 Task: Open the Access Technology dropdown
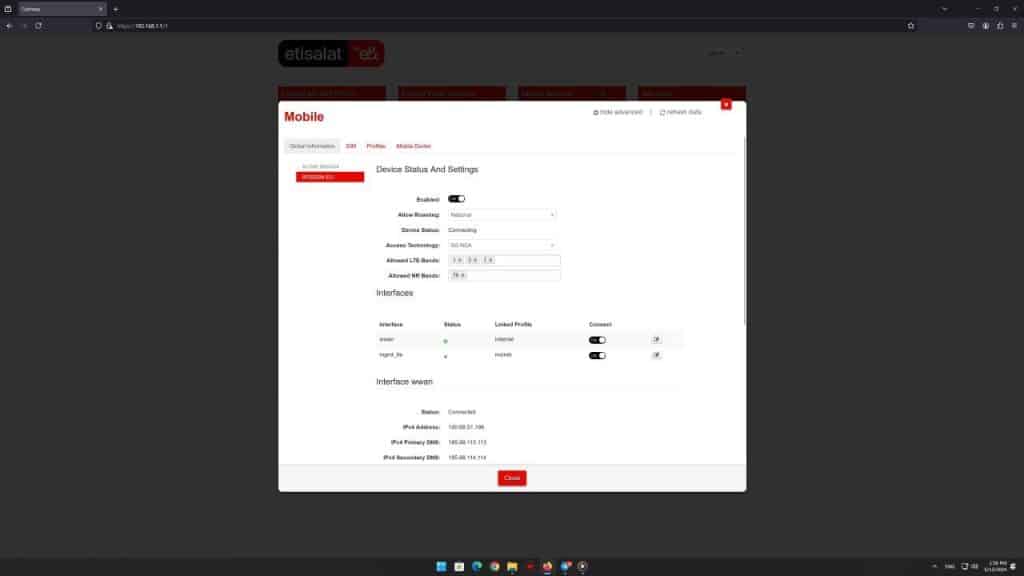coord(502,246)
